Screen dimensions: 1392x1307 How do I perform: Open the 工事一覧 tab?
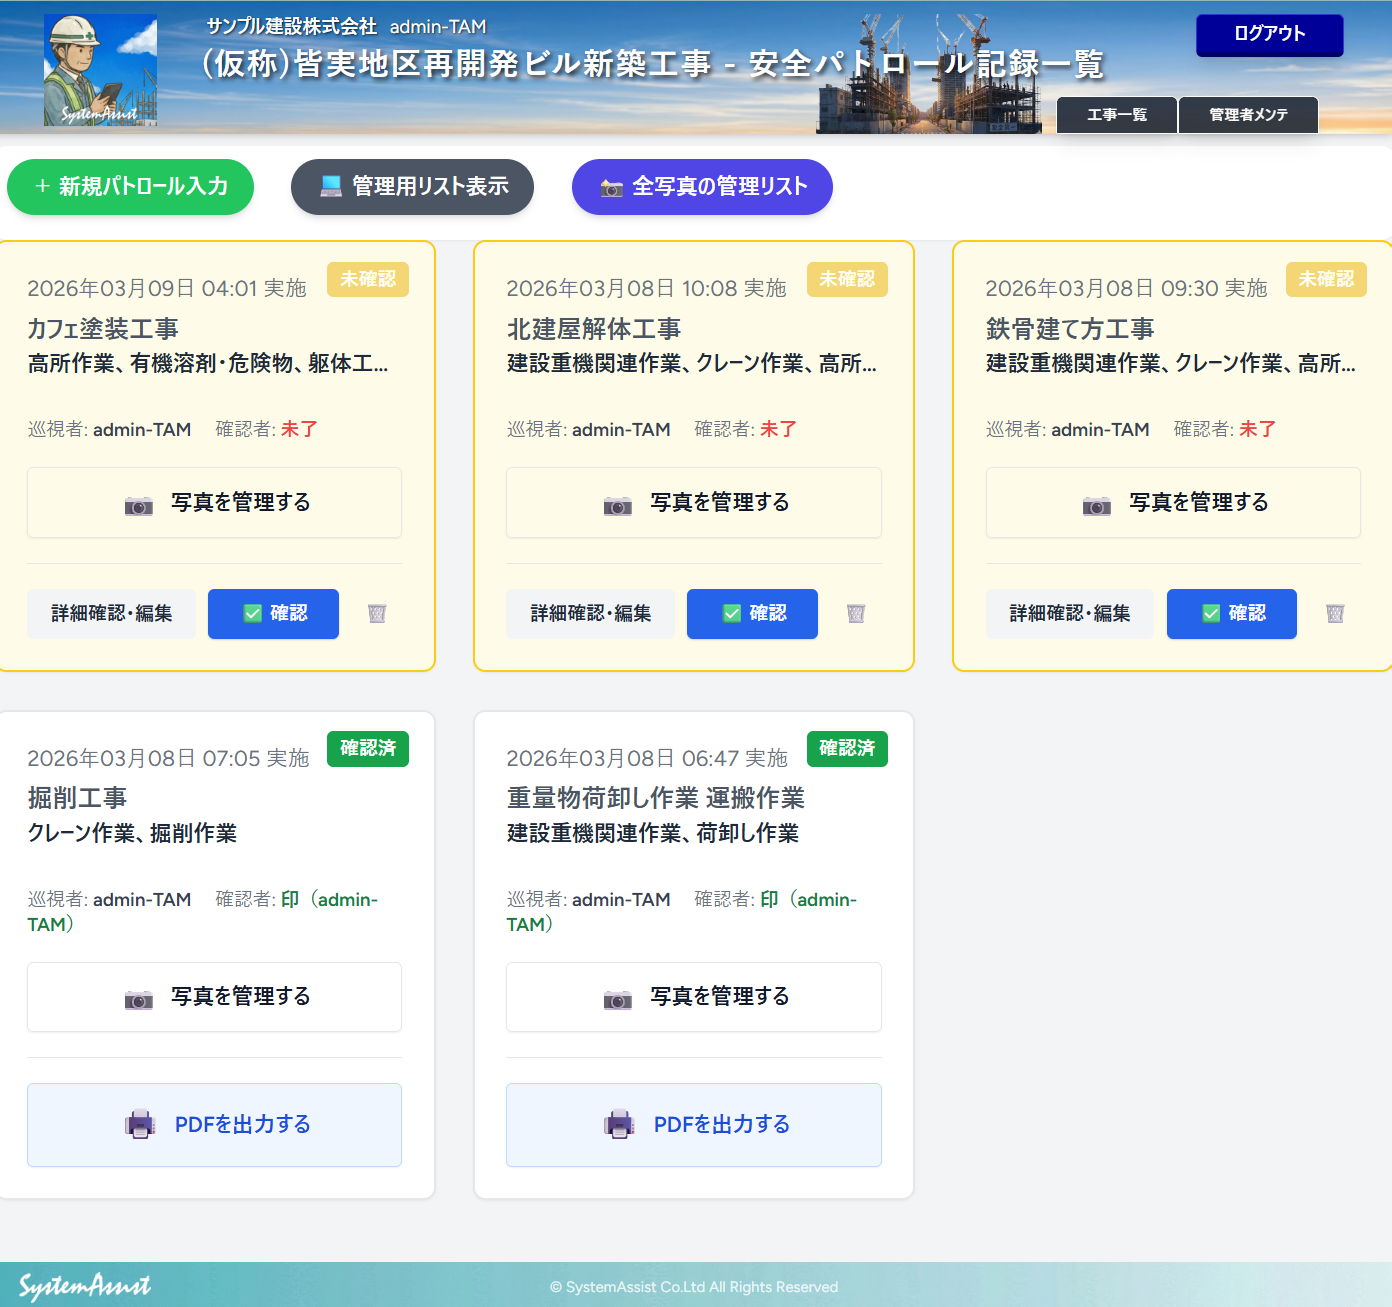point(1117,115)
